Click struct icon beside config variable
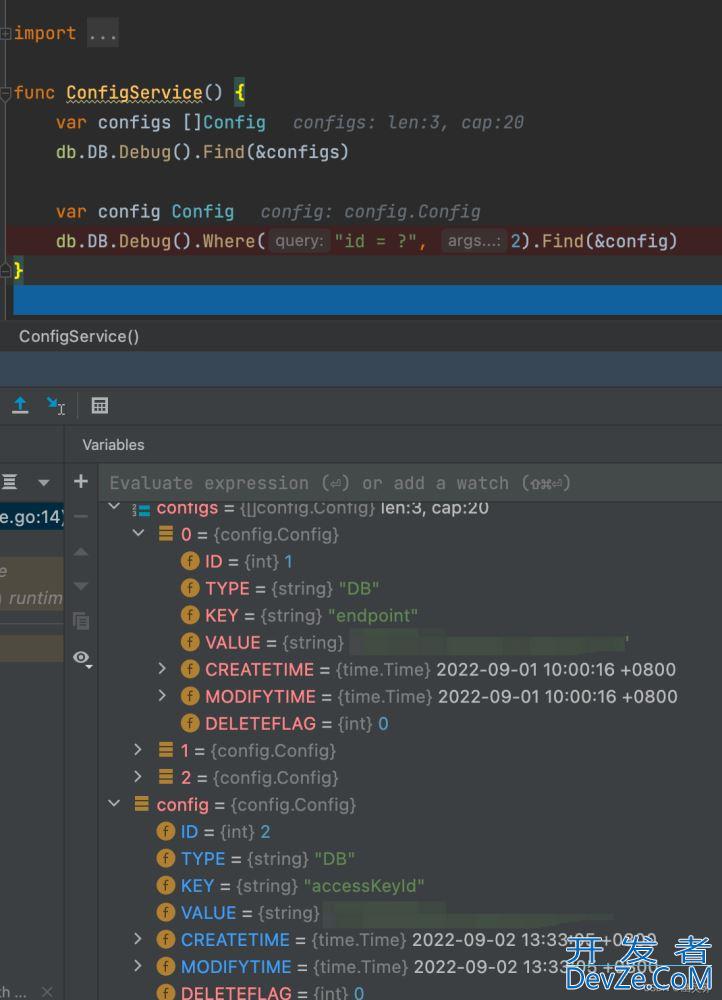Viewport: 722px width, 1000px height. (x=142, y=804)
